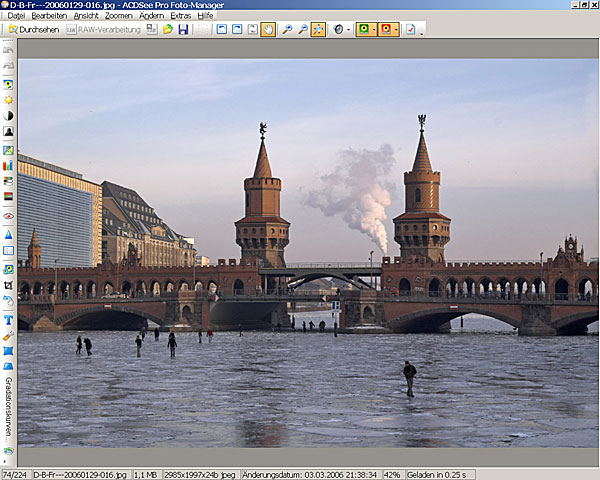The width and height of the screenshot is (600, 480).
Task: Expand the green toolbar dropdown arrow
Action: tap(373, 30)
